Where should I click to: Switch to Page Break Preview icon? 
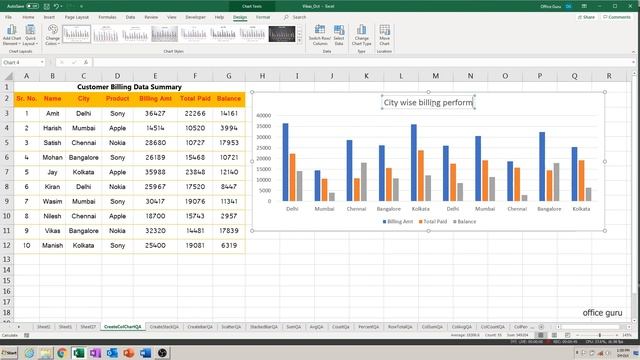(567, 335)
